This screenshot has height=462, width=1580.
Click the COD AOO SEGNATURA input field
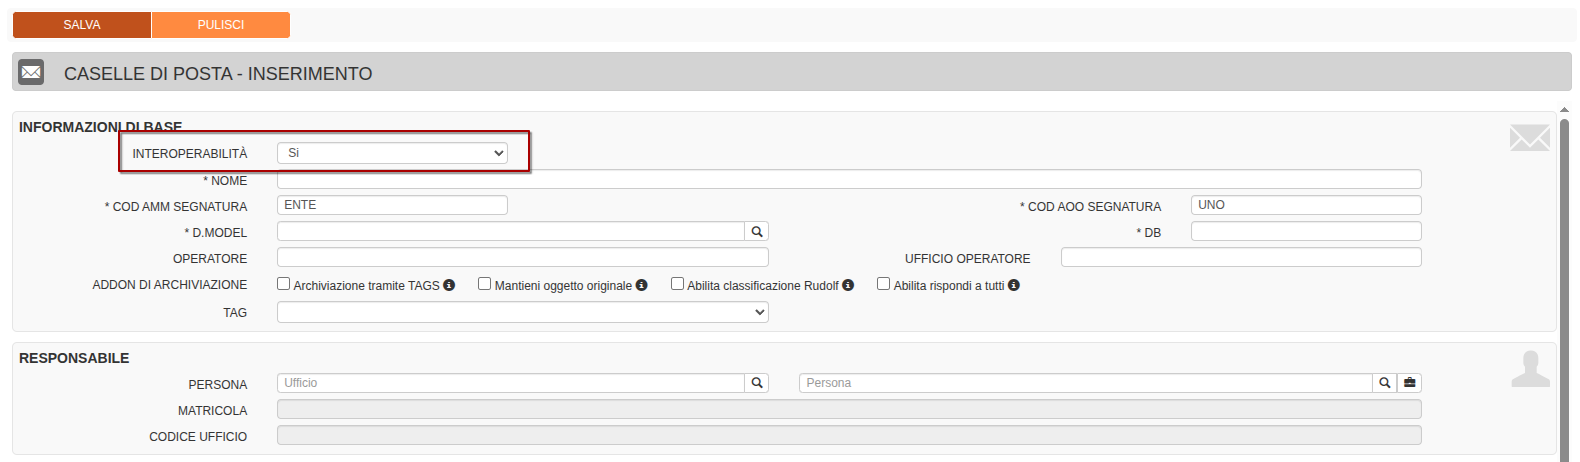click(x=1305, y=205)
